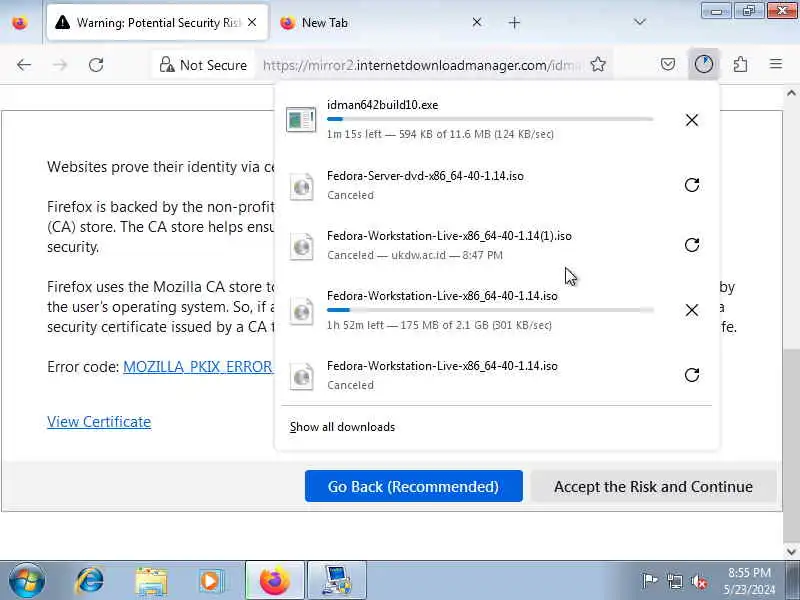
Task: Click the muted volume tray icon
Action: click(698, 581)
